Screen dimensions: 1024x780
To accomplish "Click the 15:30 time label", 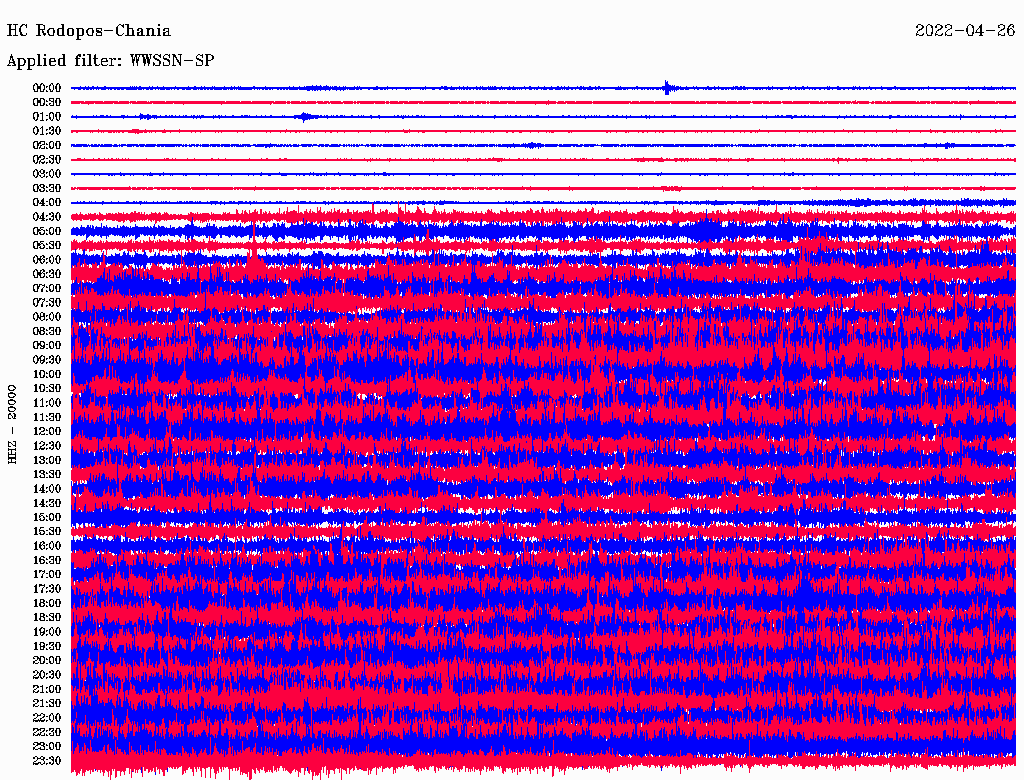I will click(x=47, y=532).
